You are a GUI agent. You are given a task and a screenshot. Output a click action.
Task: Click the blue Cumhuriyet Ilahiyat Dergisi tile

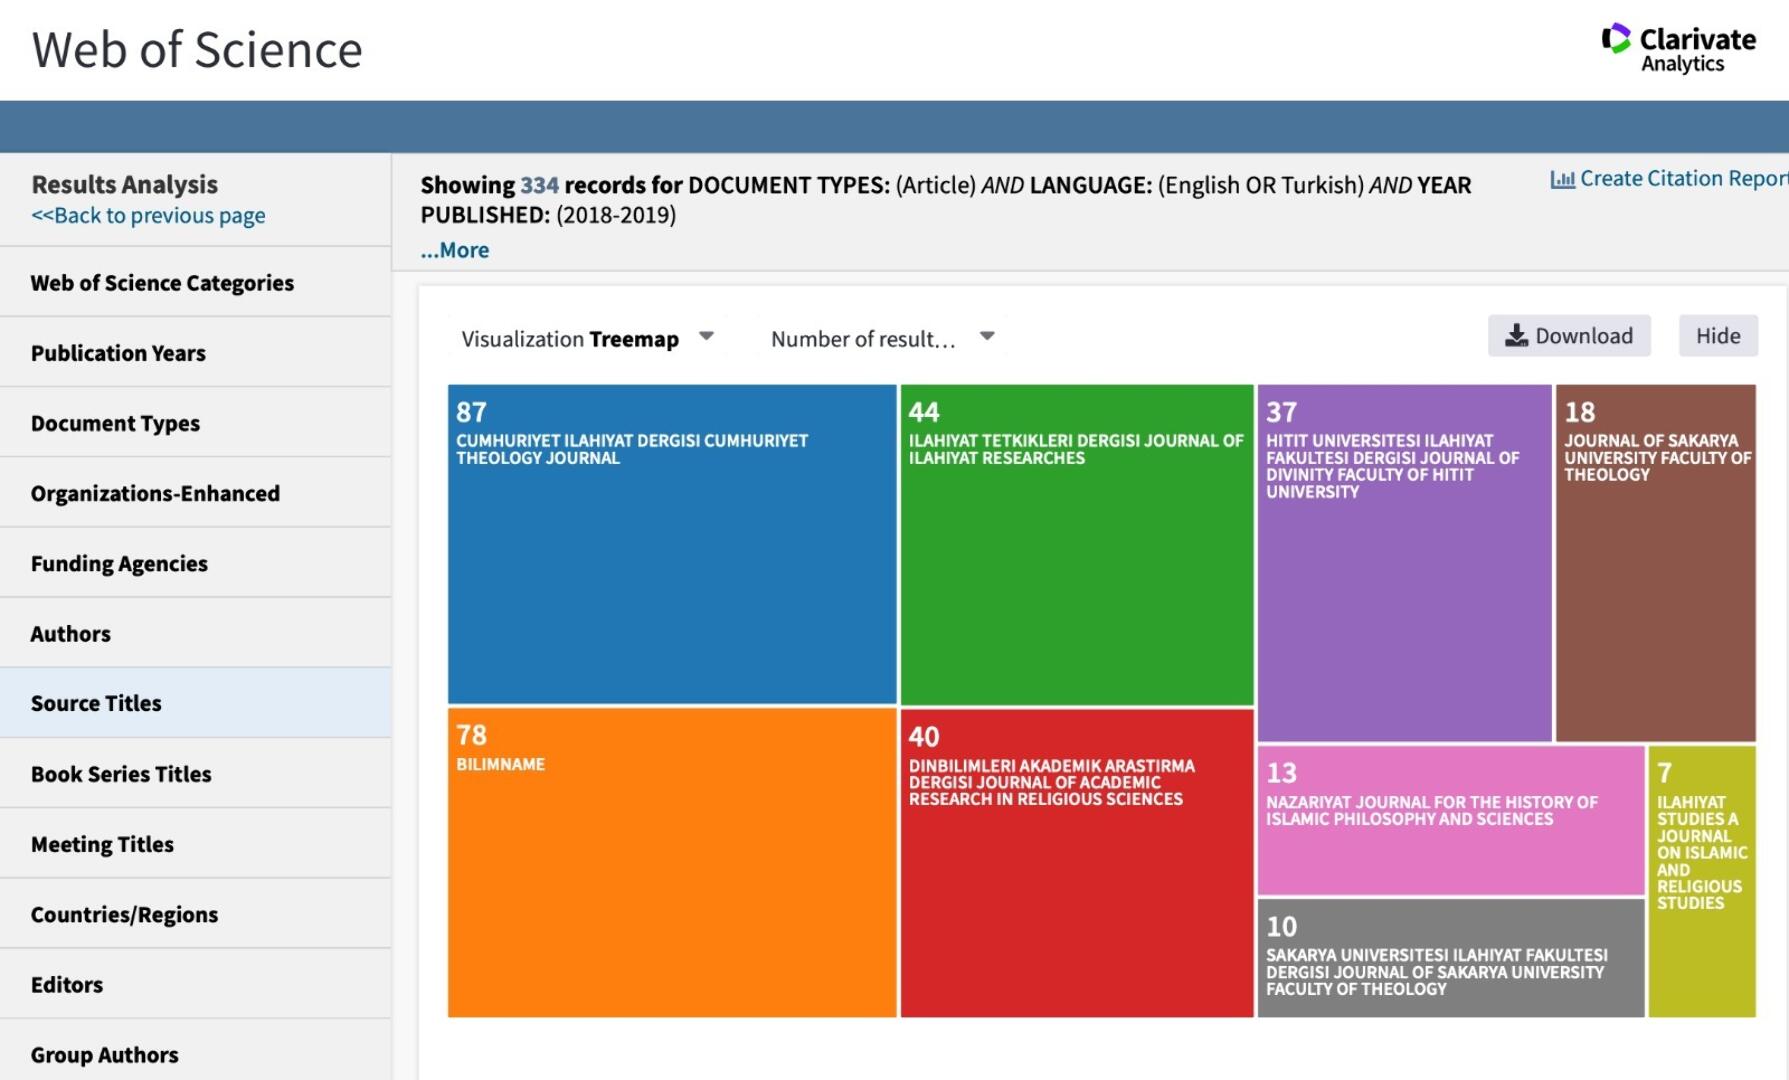[x=672, y=544]
